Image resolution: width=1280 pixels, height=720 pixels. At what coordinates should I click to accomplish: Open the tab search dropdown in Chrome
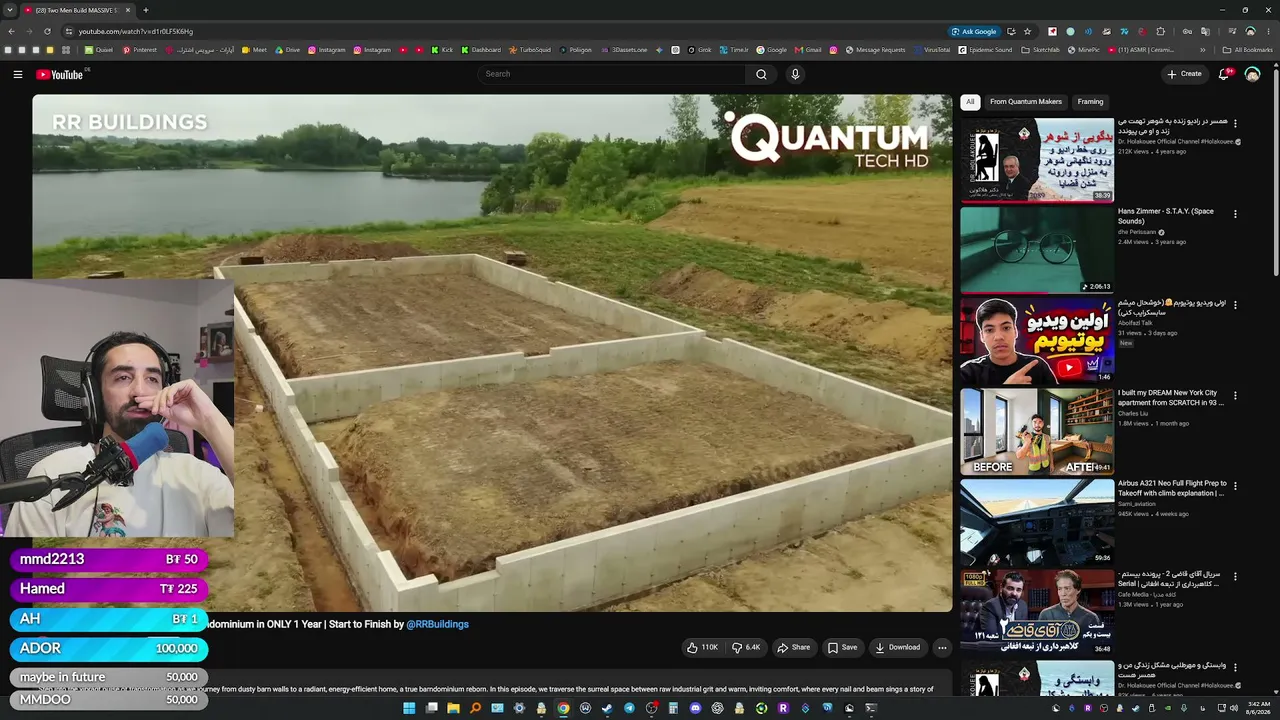[x=11, y=10]
